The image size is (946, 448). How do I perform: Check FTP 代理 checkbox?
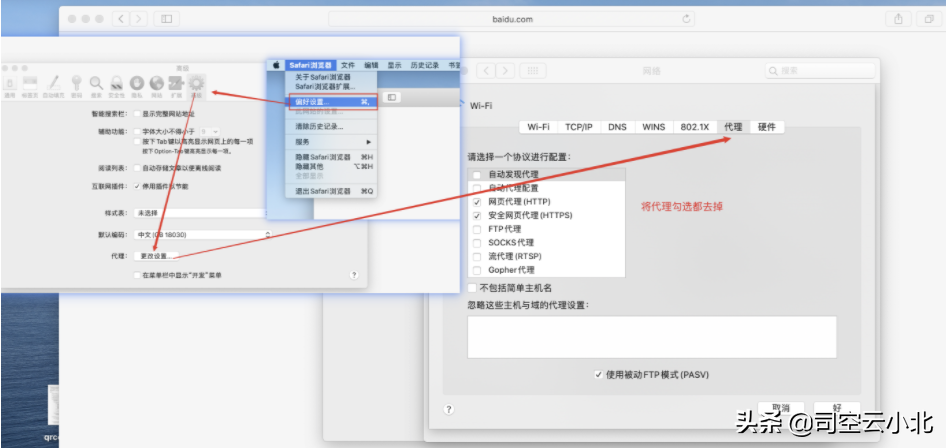(477, 229)
